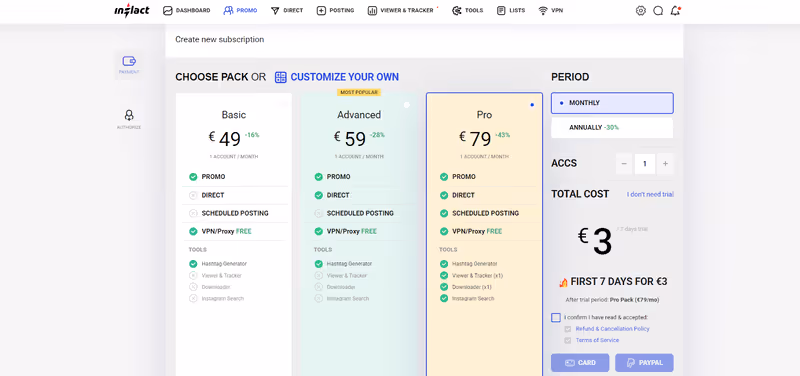This screenshot has width=800, height=376.
Task: Click the Tools icon in navbar
Action: [457, 10]
